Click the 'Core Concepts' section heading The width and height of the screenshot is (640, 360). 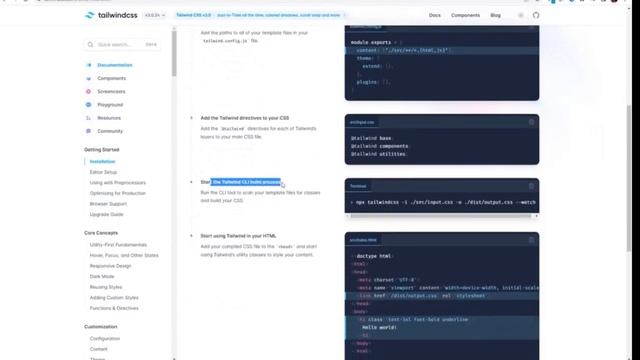(101, 233)
